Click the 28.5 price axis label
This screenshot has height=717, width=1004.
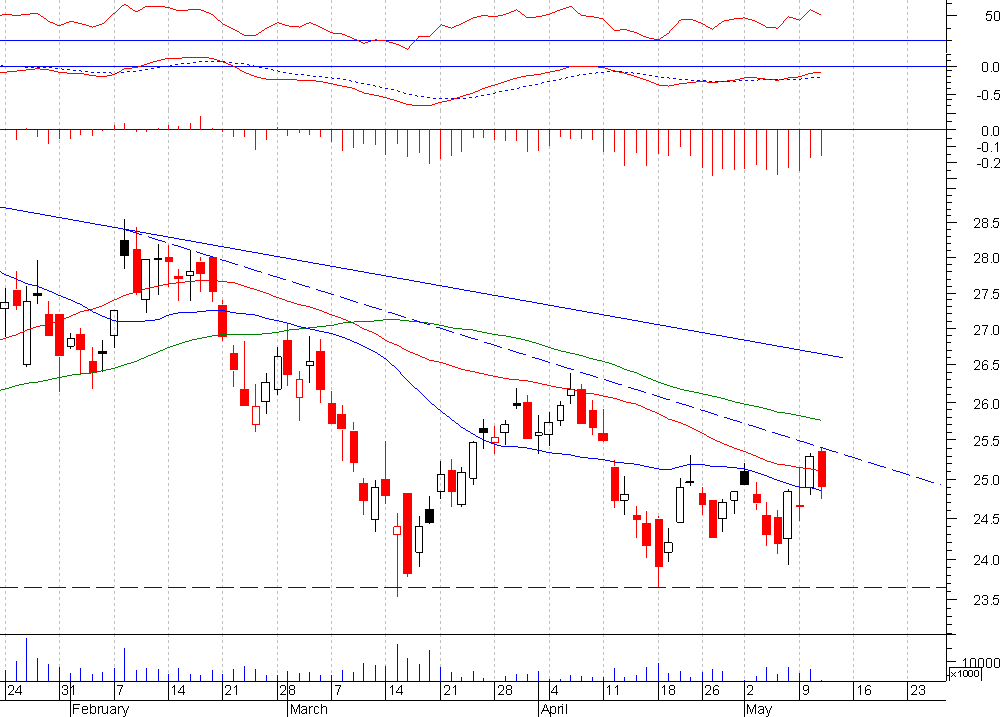tap(985, 223)
